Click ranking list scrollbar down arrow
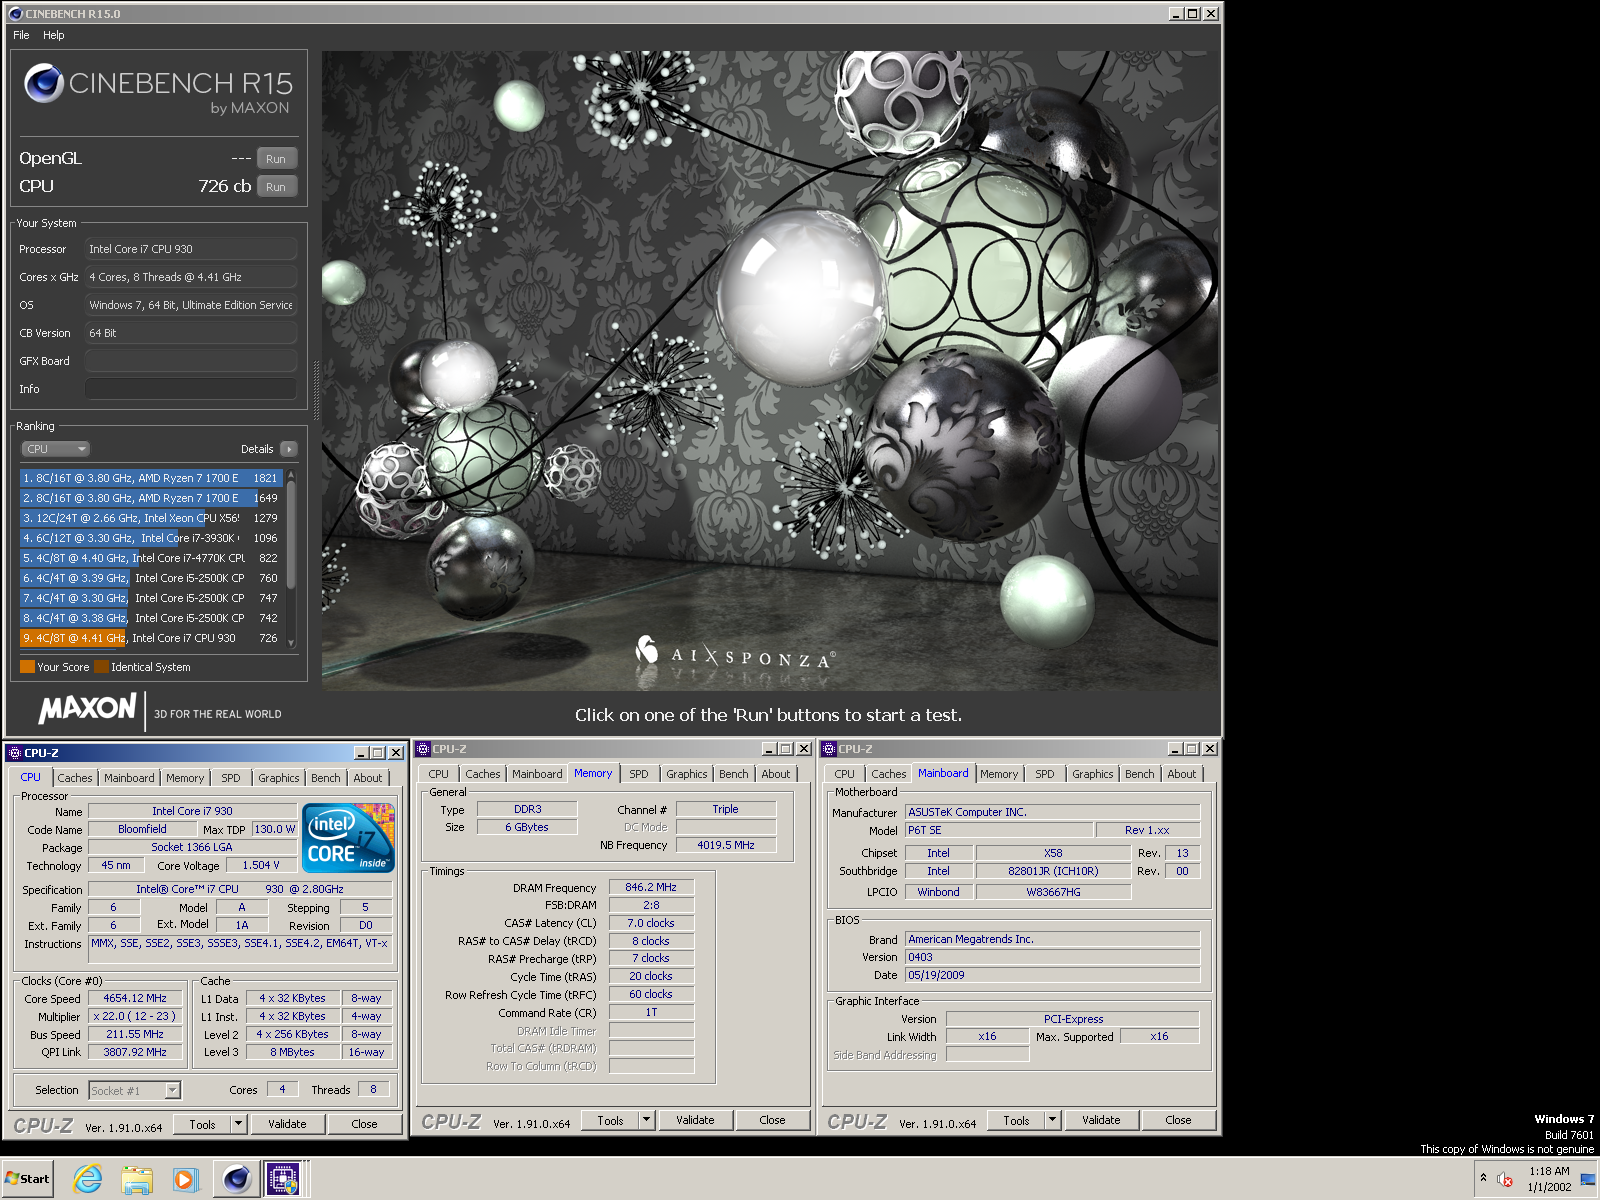Viewport: 1600px width, 1200px height. point(291,643)
